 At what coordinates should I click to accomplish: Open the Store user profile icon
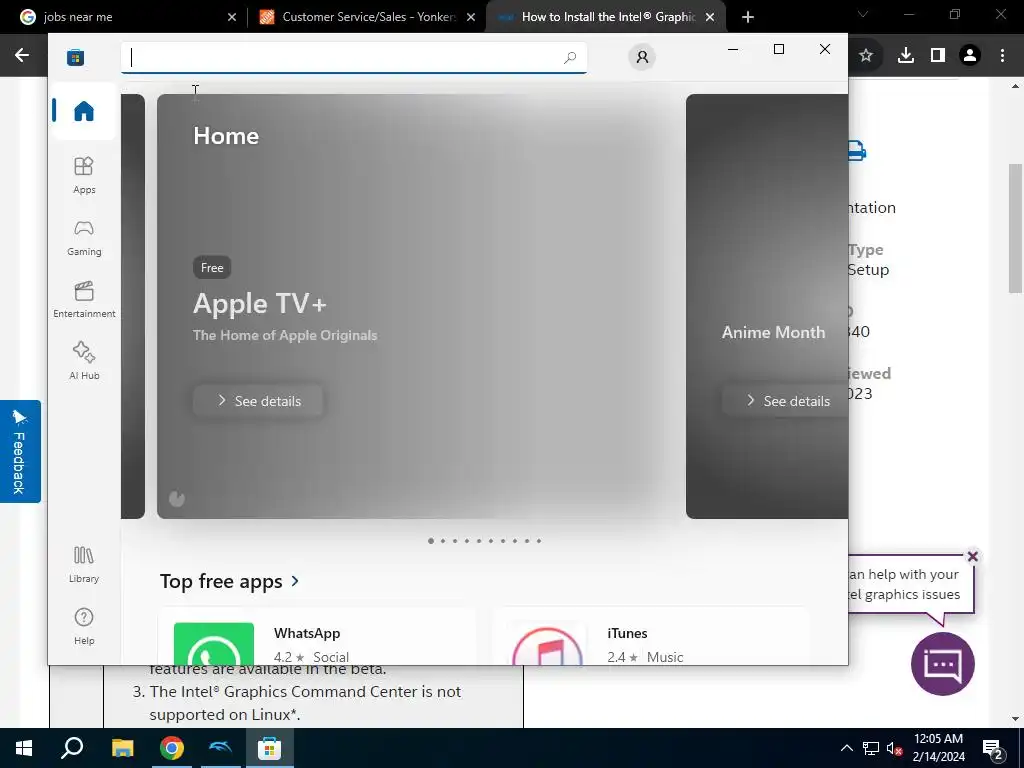click(642, 57)
